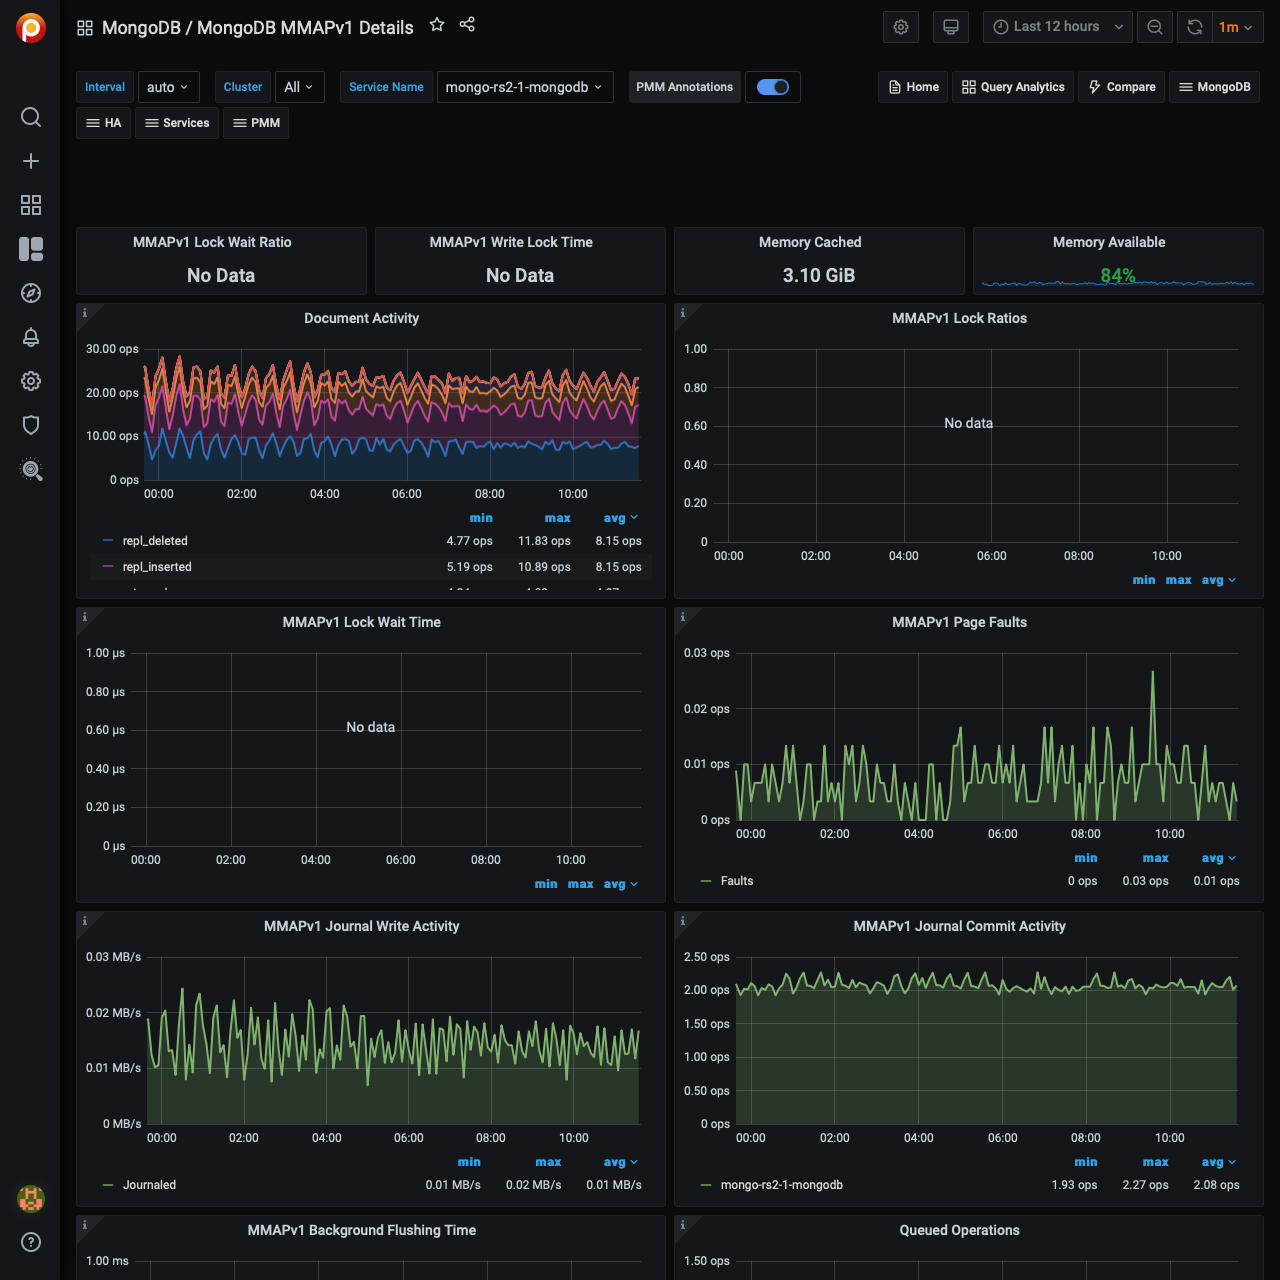Sort Document Activity legend by max column
Screen dimensions: 1280x1280
pos(557,518)
